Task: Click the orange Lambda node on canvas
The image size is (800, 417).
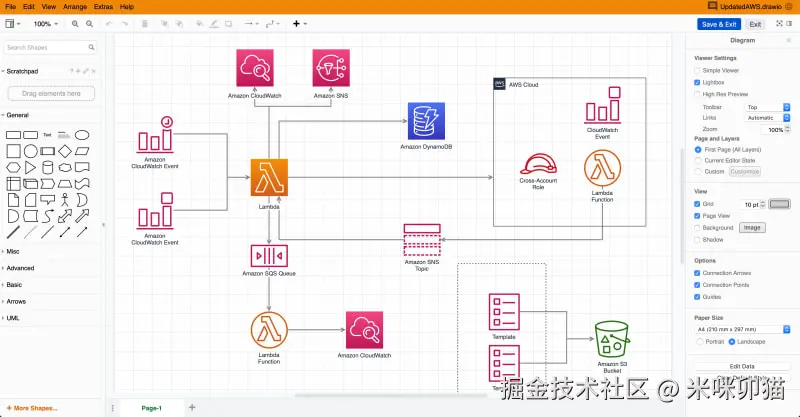Action: (x=269, y=177)
